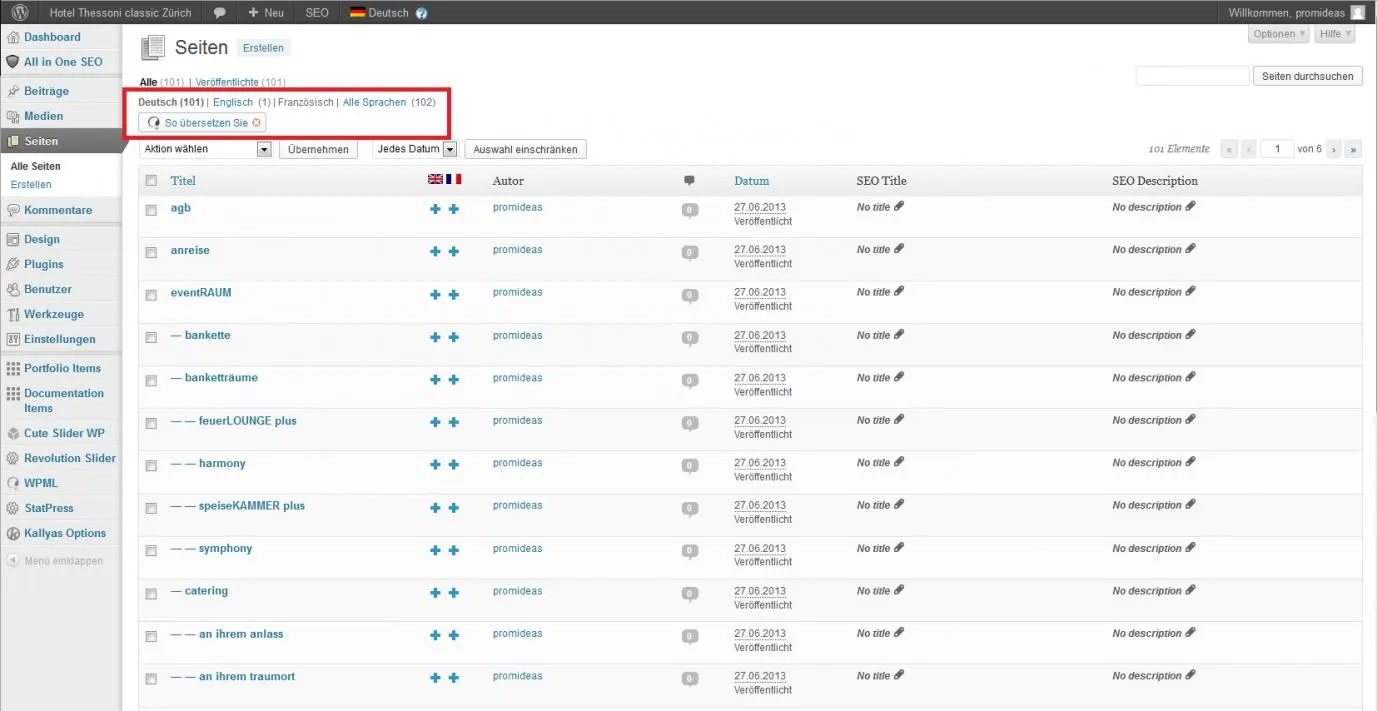Open WPML in the sidebar
Screen dimensions: 1377x711
click(x=41, y=483)
